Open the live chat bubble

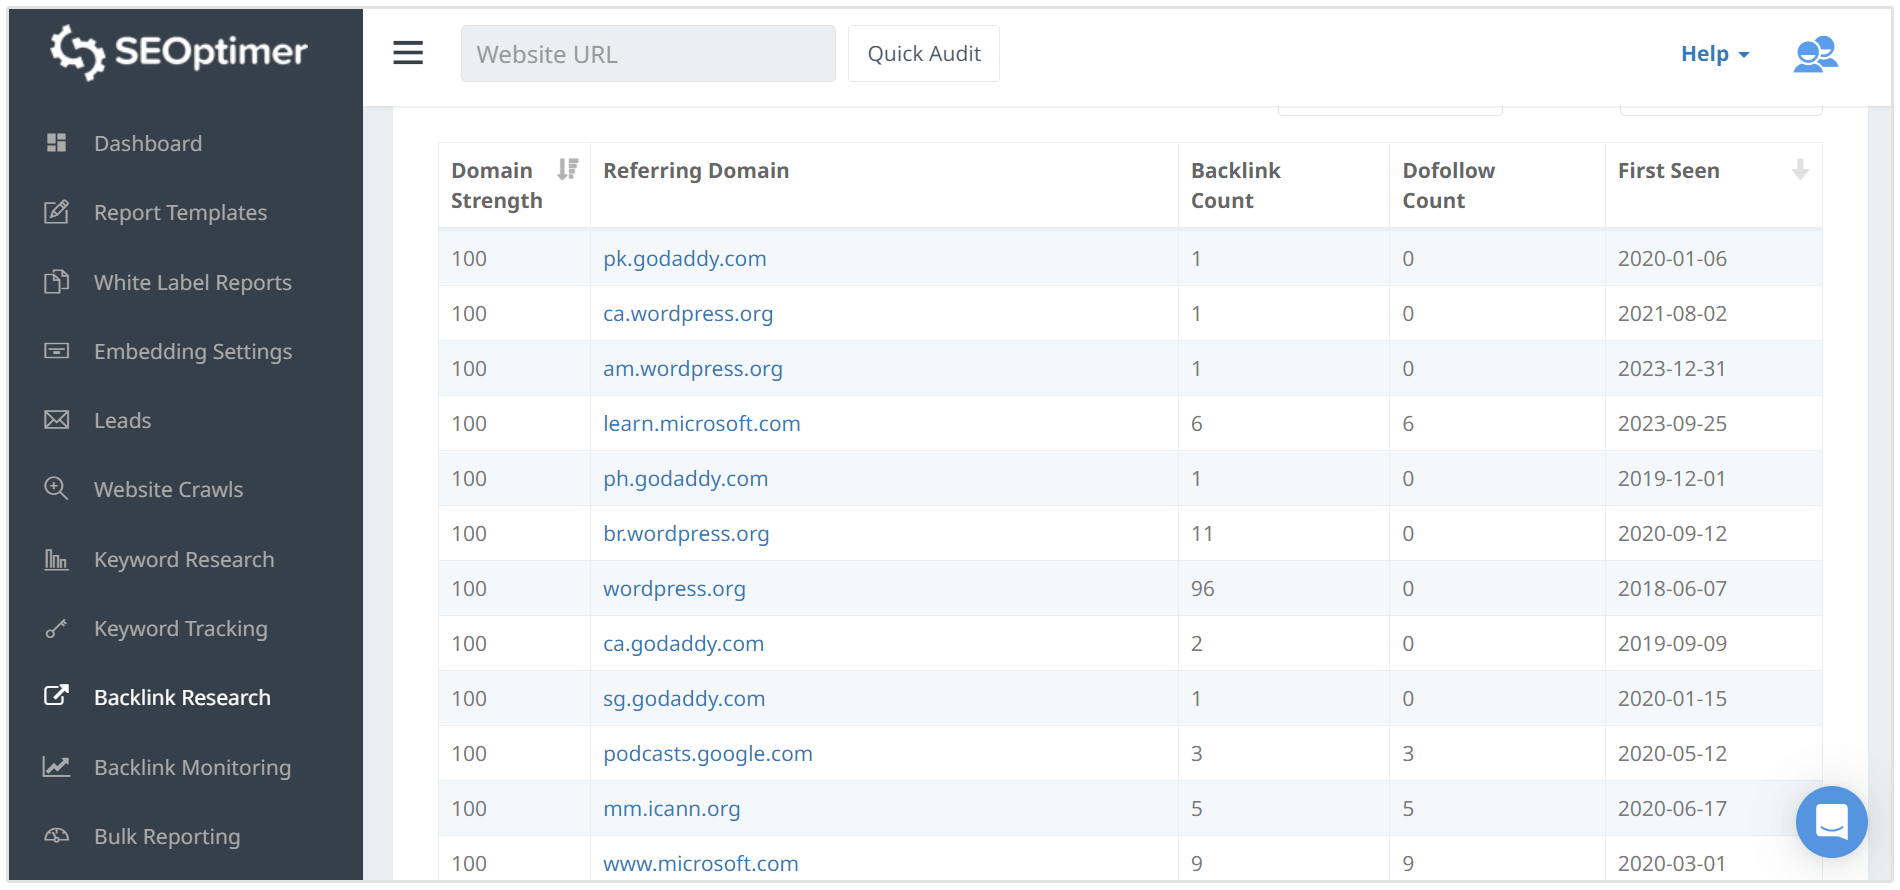click(1830, 822)
